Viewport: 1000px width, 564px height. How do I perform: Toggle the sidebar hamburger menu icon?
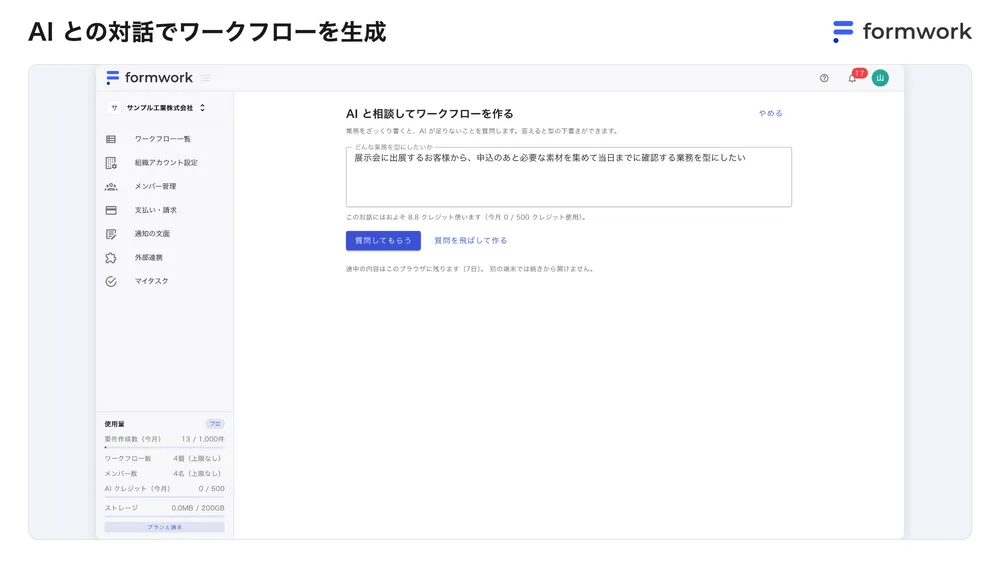point(206,78)
